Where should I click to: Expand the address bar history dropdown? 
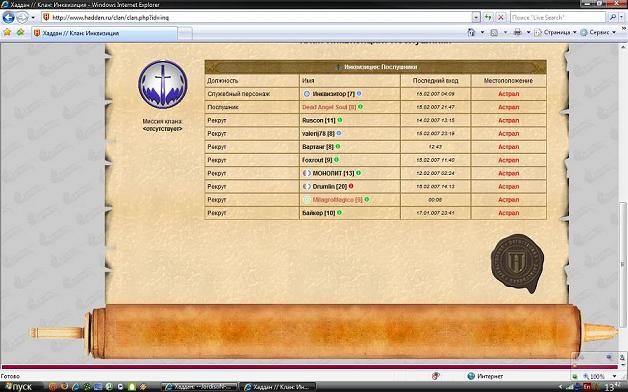tap(475, 18)
